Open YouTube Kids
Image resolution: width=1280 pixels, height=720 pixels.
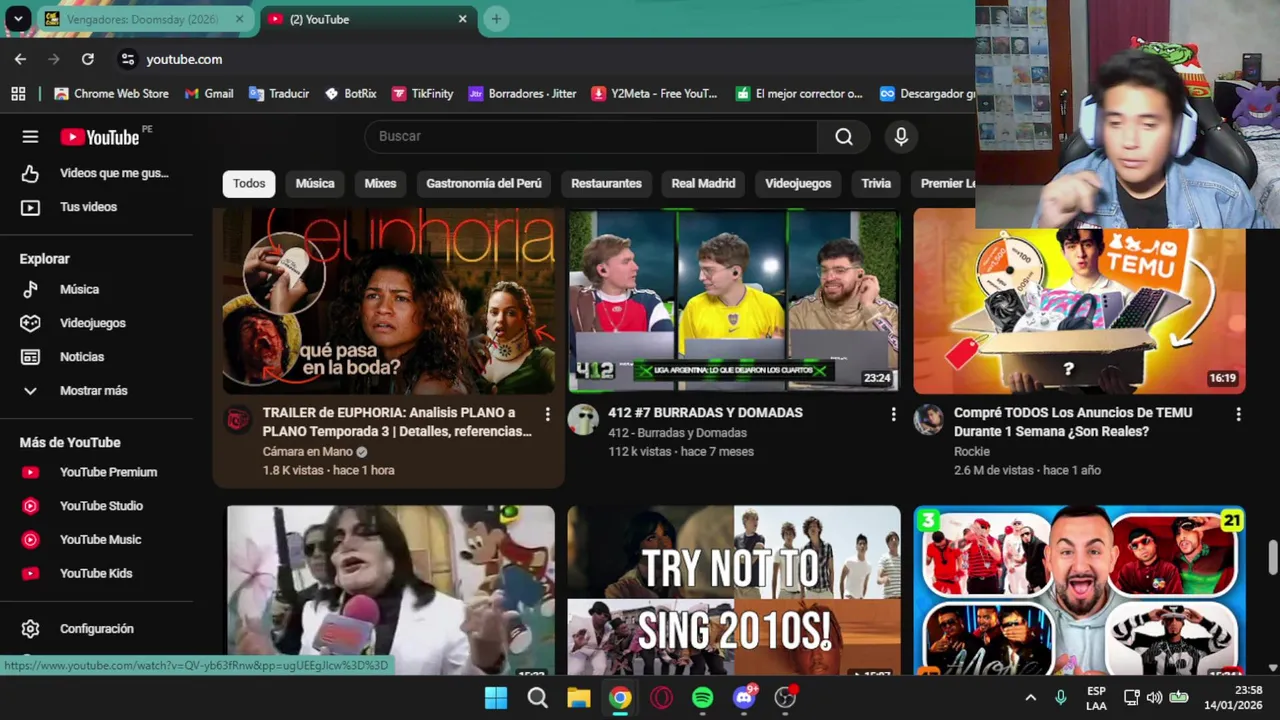[96, 573]
